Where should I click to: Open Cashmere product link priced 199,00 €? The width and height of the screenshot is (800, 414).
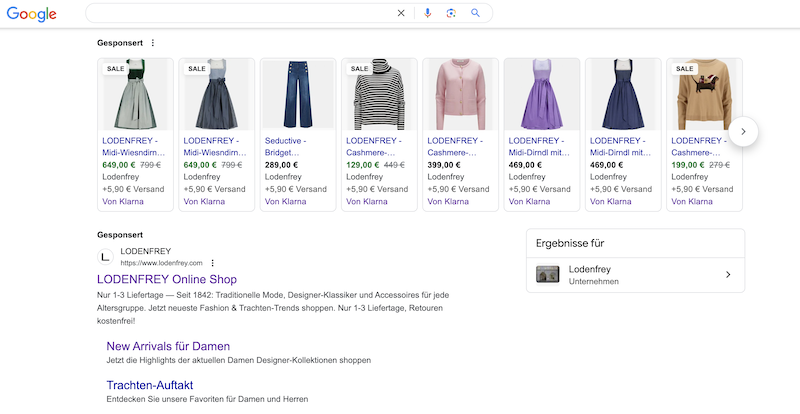pyautogui.click(x=698, y=147)
